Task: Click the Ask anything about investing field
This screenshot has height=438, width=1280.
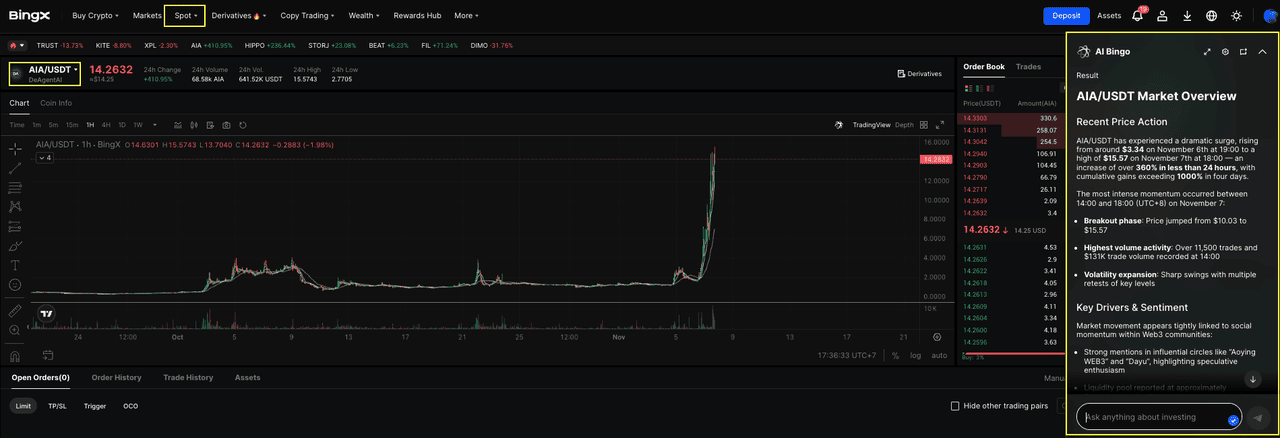Action: pyautogui.click(x=1155, y=417)
